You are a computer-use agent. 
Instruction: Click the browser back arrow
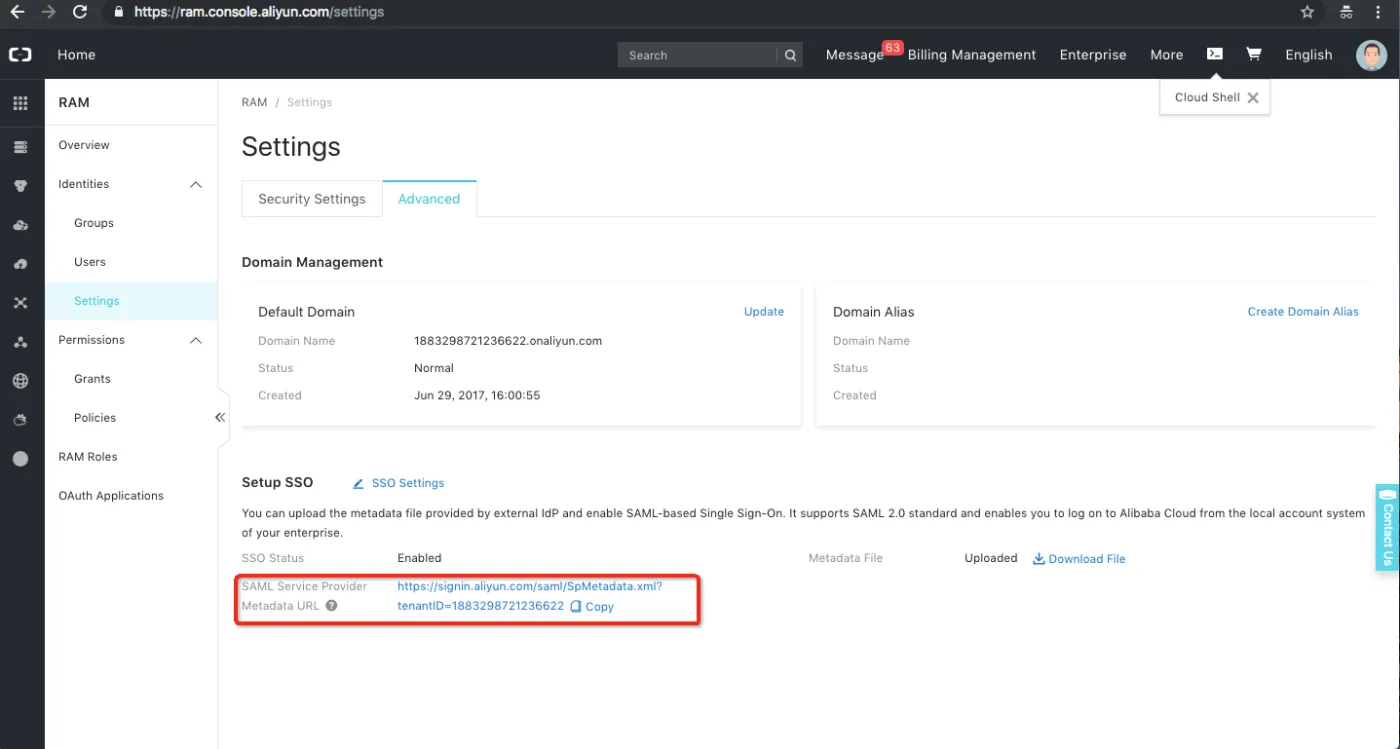[17, 13]
